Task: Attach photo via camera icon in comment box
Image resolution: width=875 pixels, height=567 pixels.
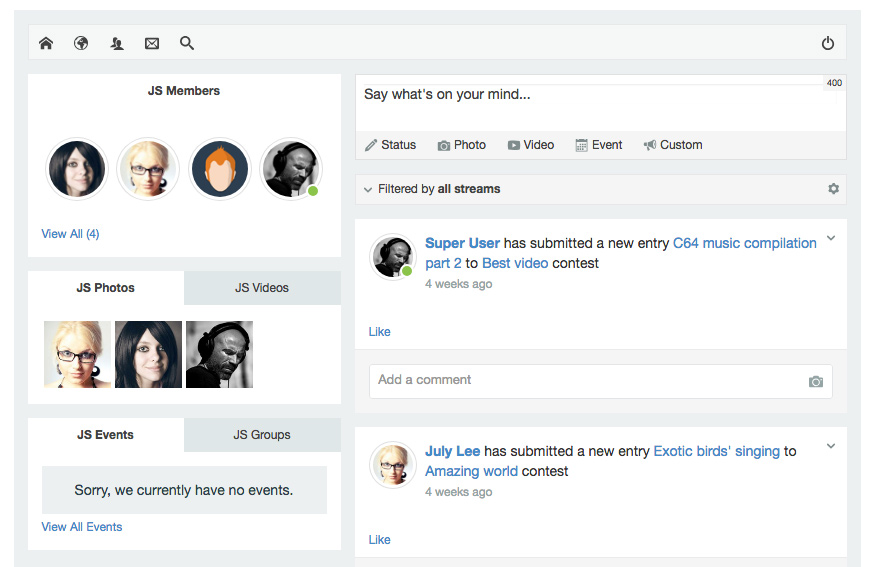Action: (816, 382)
